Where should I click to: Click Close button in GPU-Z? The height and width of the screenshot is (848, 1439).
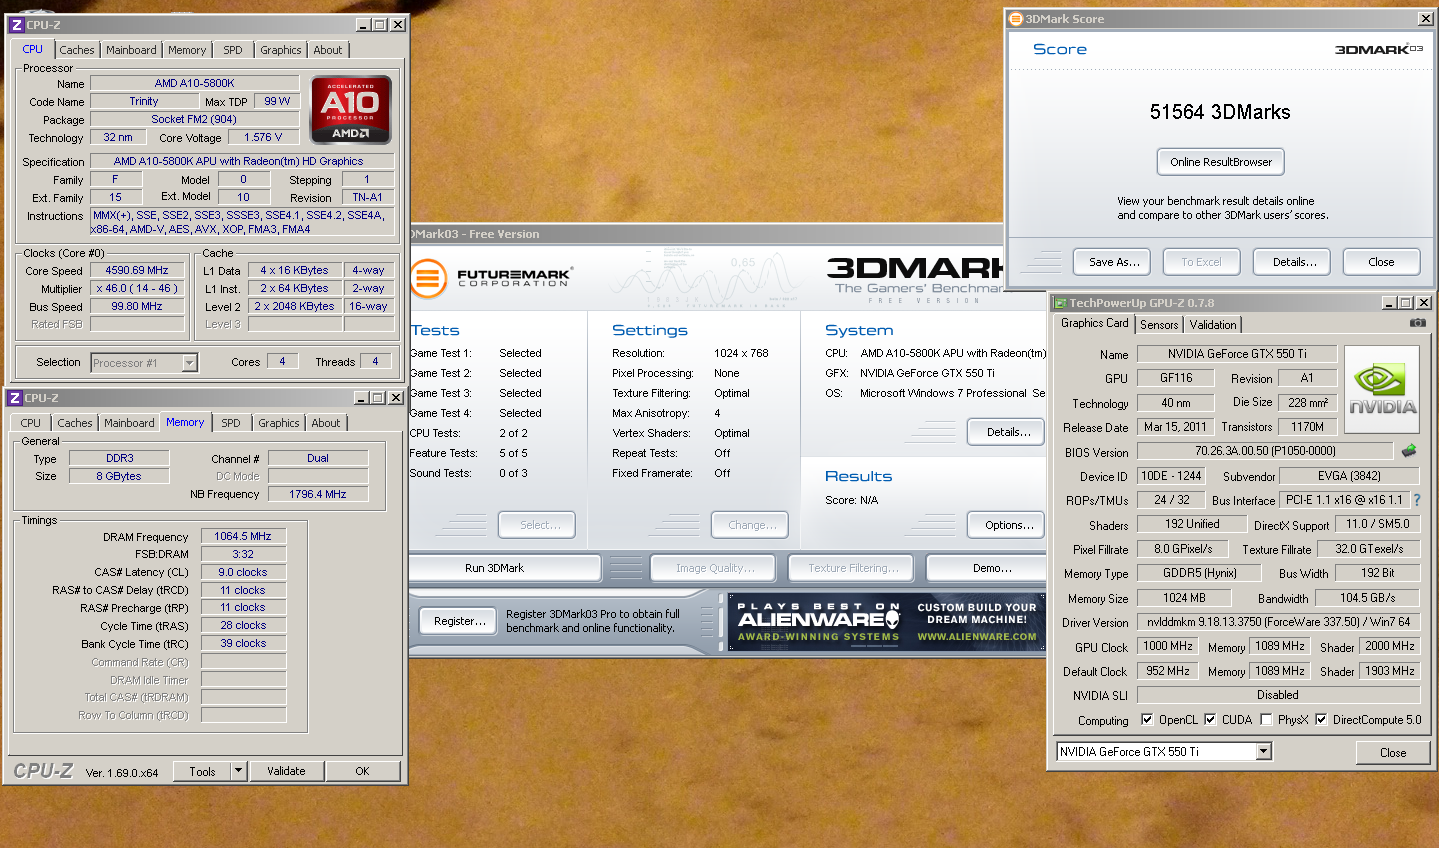click(1393, 753)
